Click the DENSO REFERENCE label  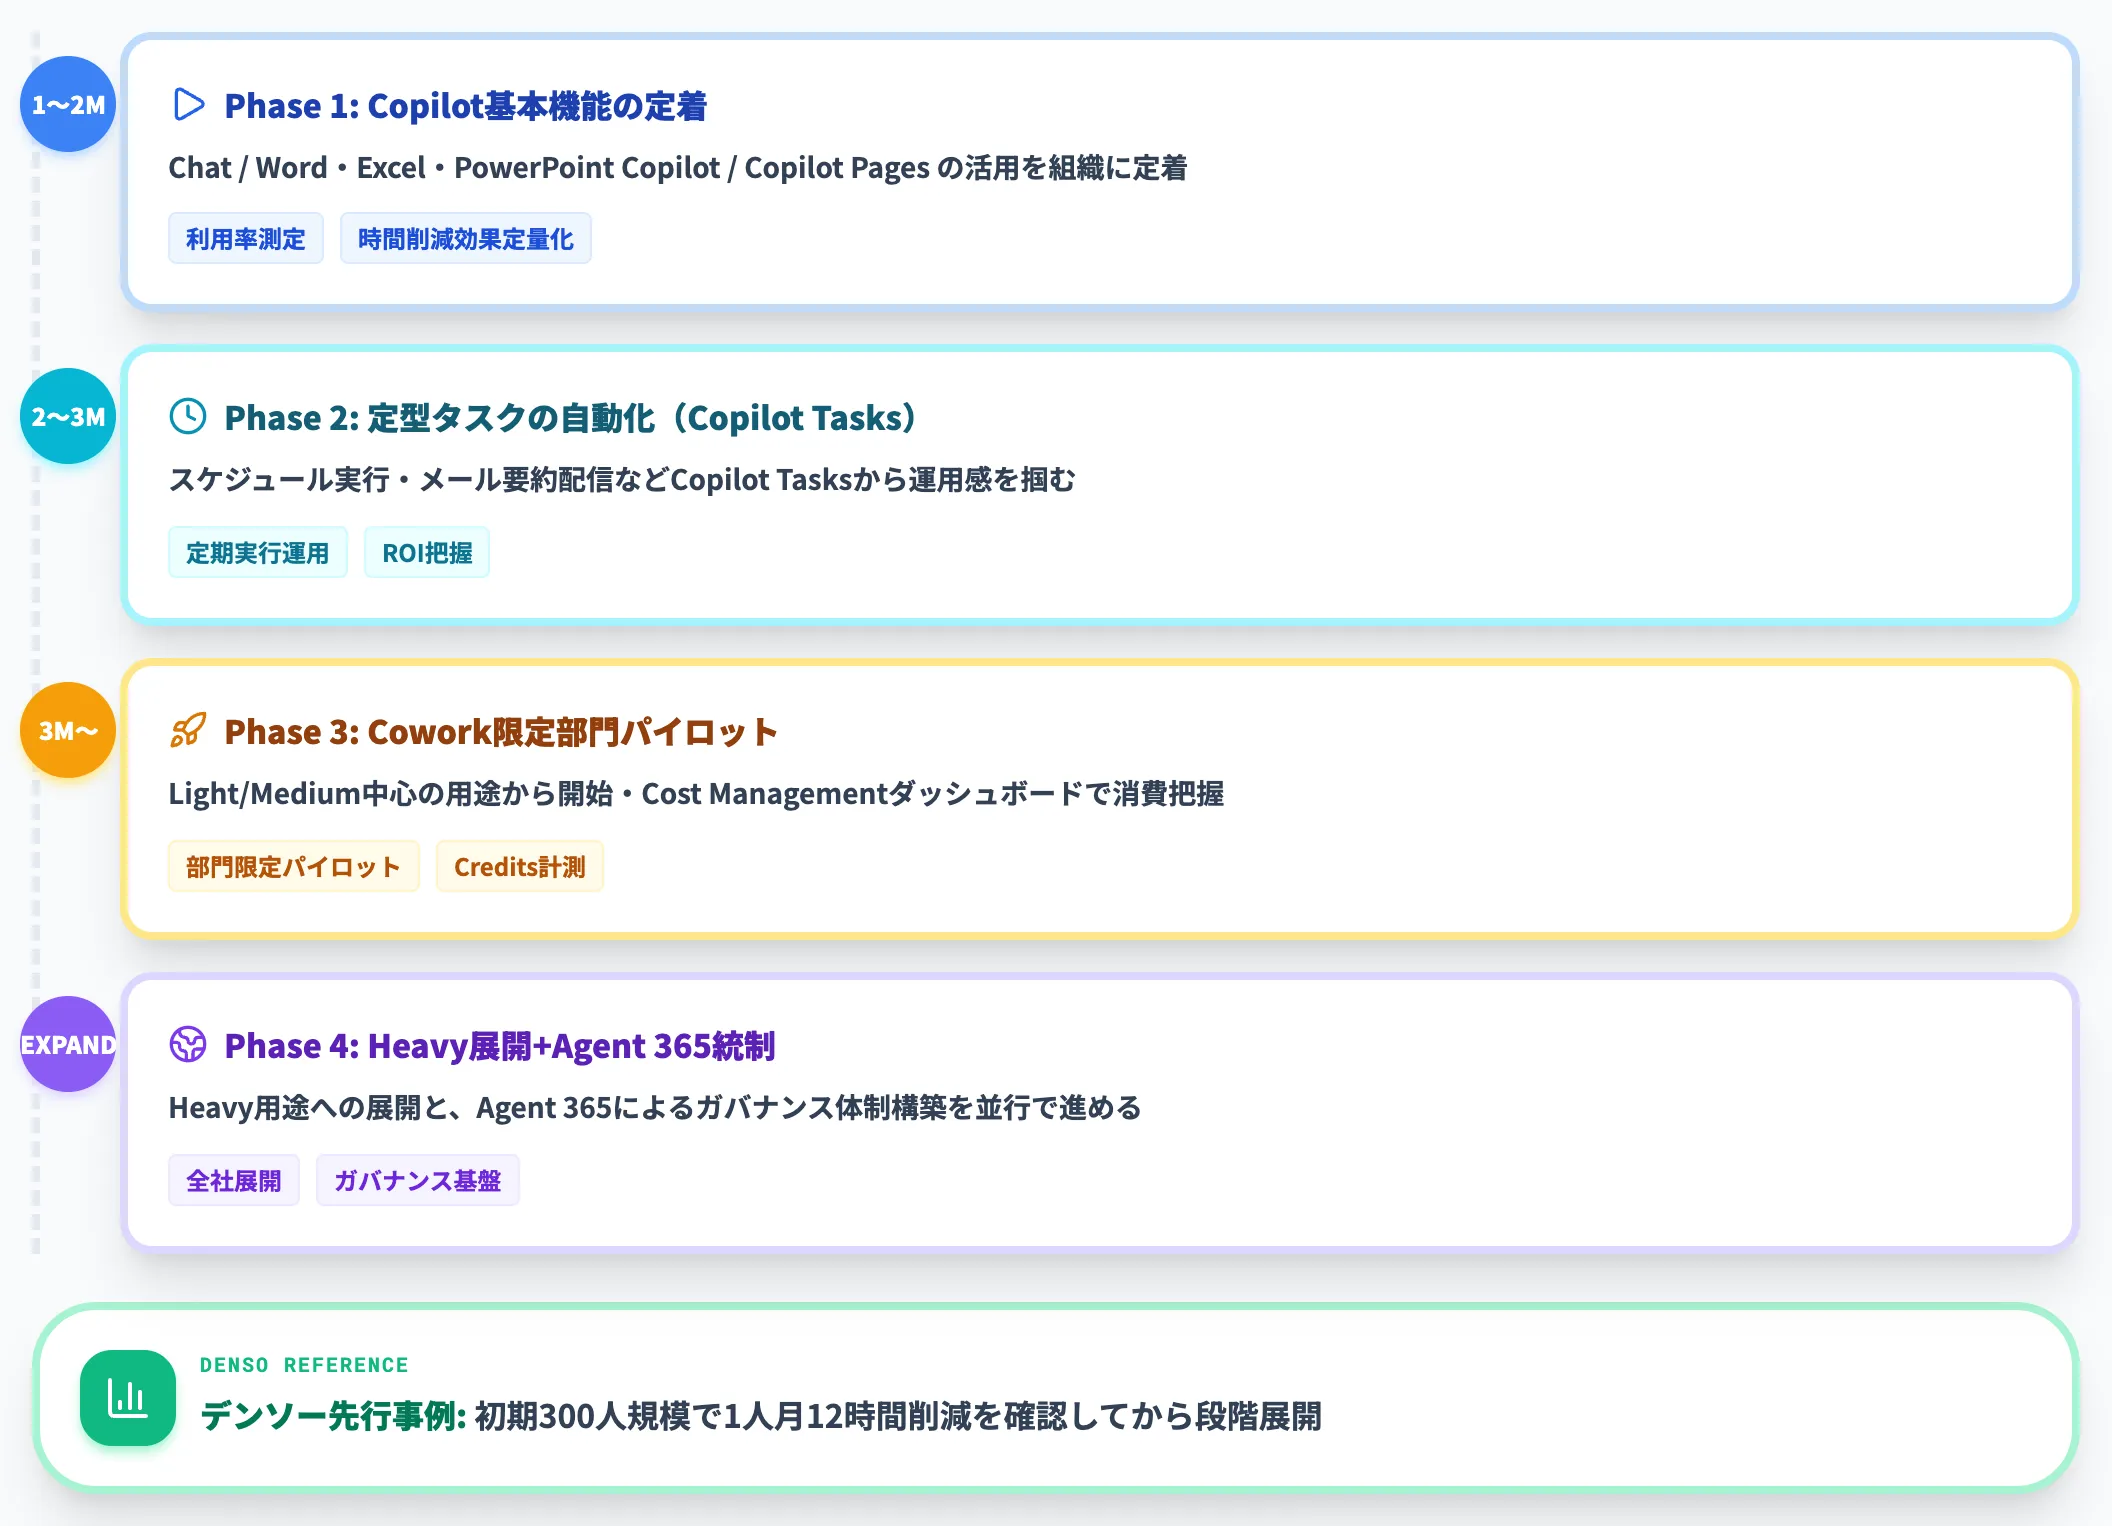point(304,1365)
